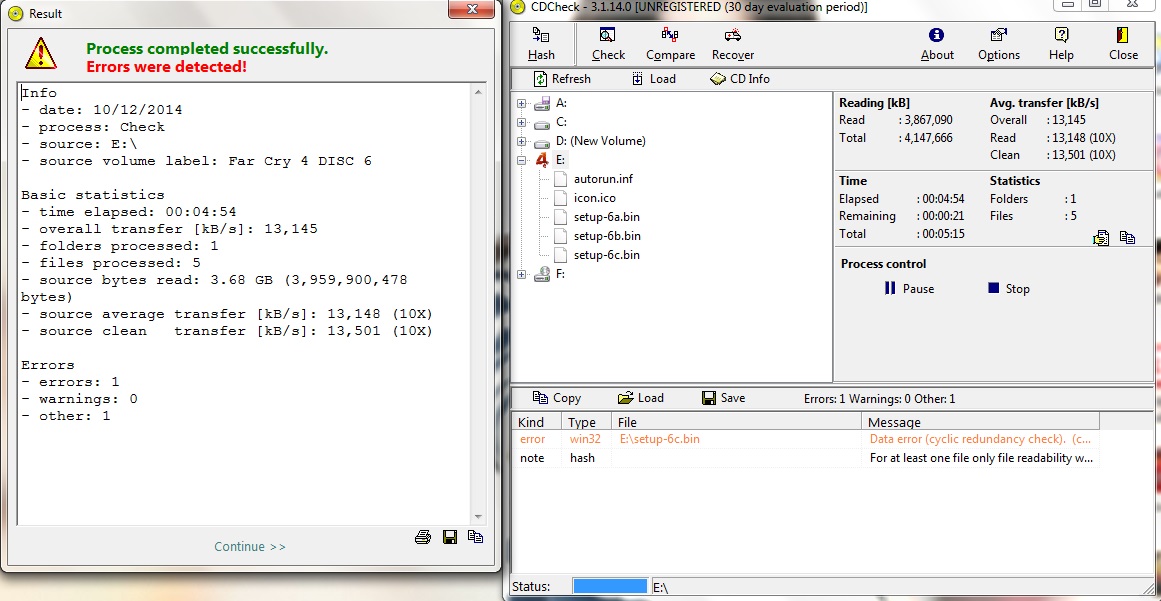Expand the F: drive node

(x=522, y=274)
